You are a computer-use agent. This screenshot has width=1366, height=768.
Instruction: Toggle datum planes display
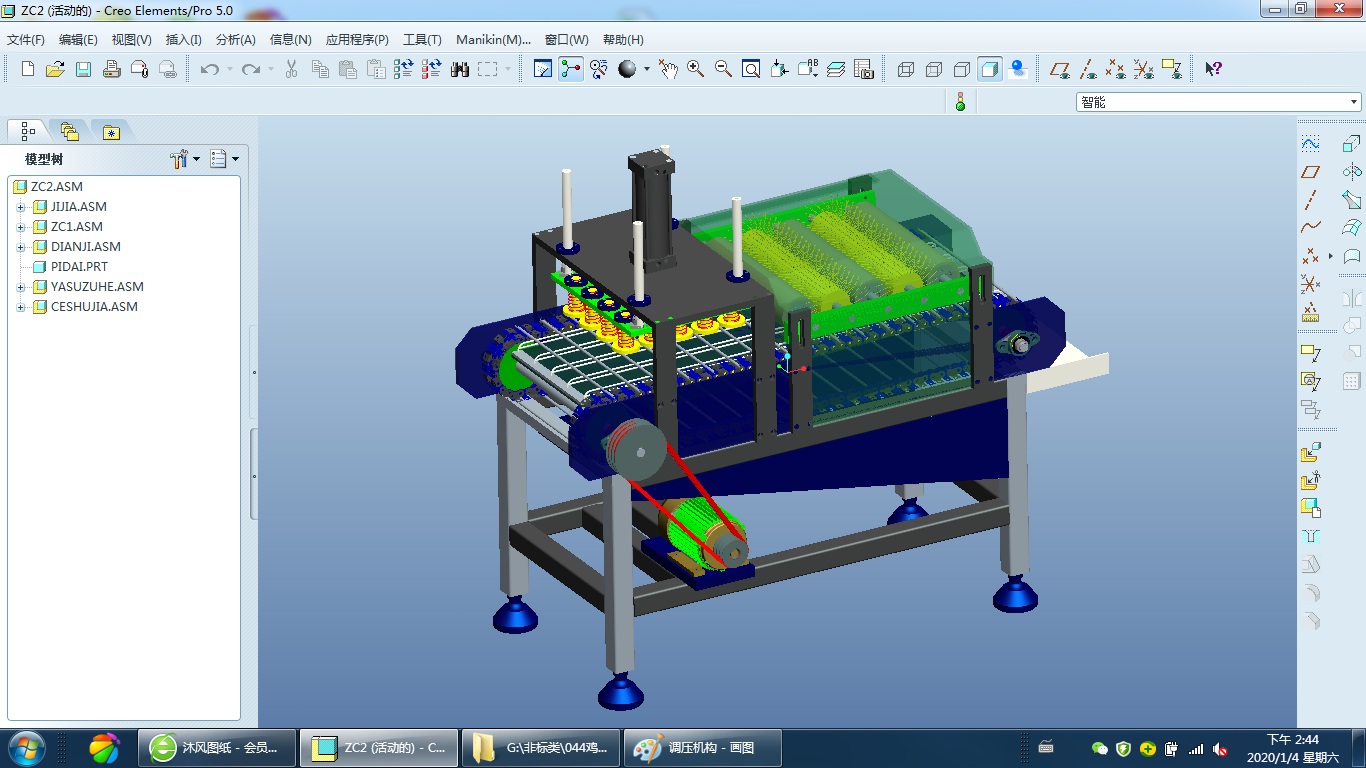[x=1059, y=69]
